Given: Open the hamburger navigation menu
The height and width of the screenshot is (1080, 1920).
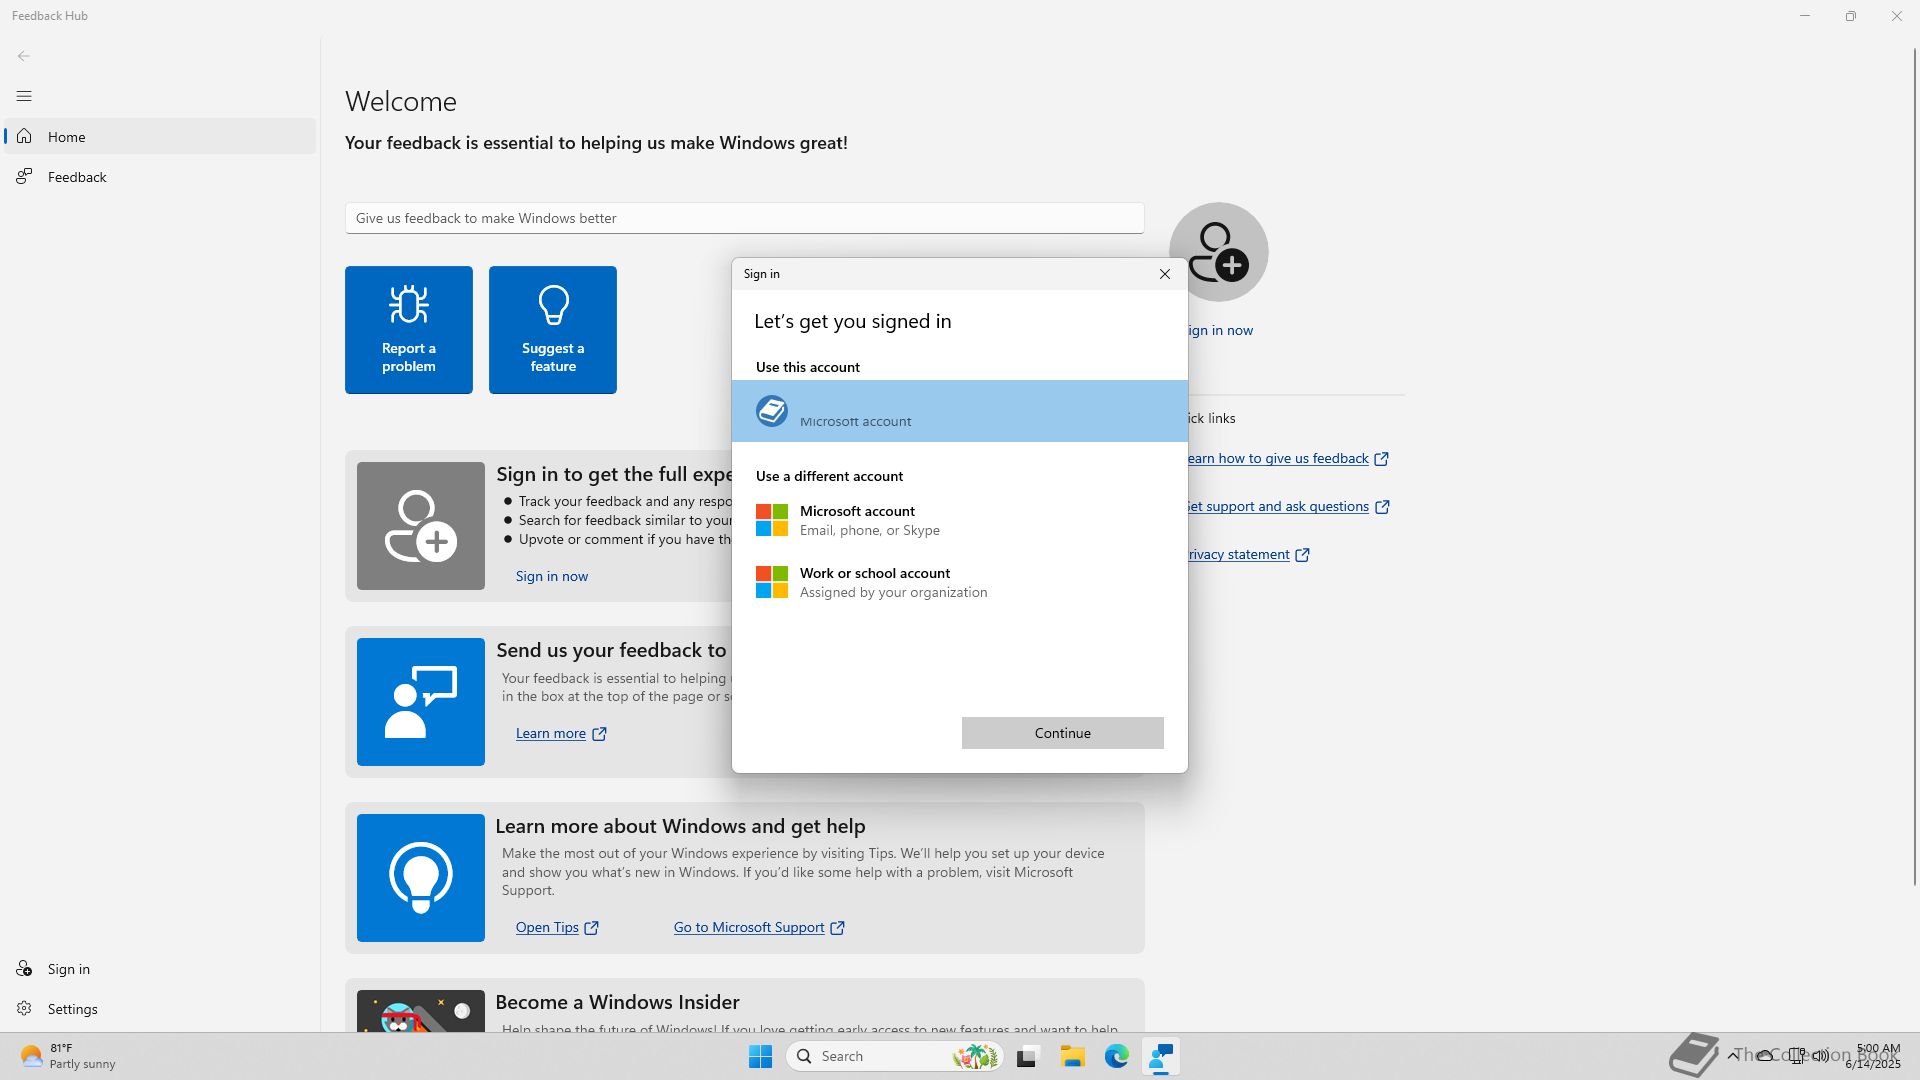Looking at the screenshot, I should pyautogui.click(x=24, y=96).
